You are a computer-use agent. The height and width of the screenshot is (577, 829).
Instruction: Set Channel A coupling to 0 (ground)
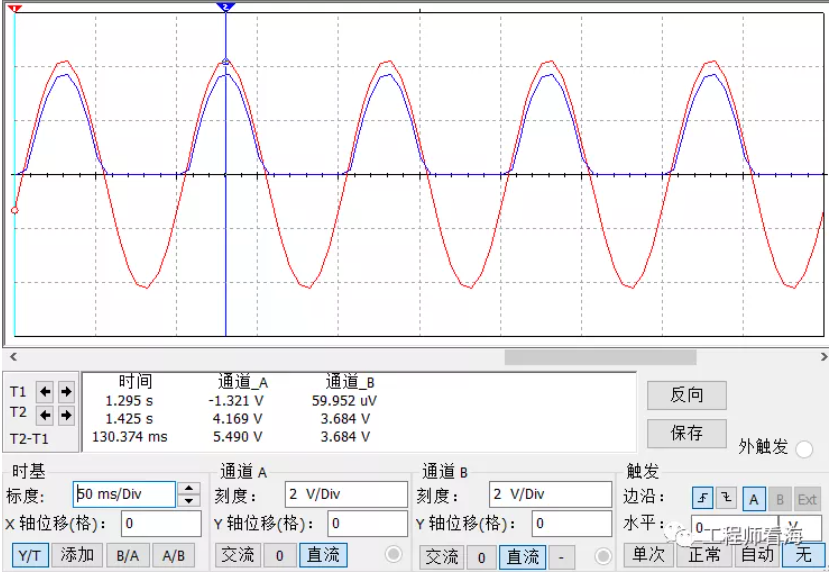(x=280, y=555)
